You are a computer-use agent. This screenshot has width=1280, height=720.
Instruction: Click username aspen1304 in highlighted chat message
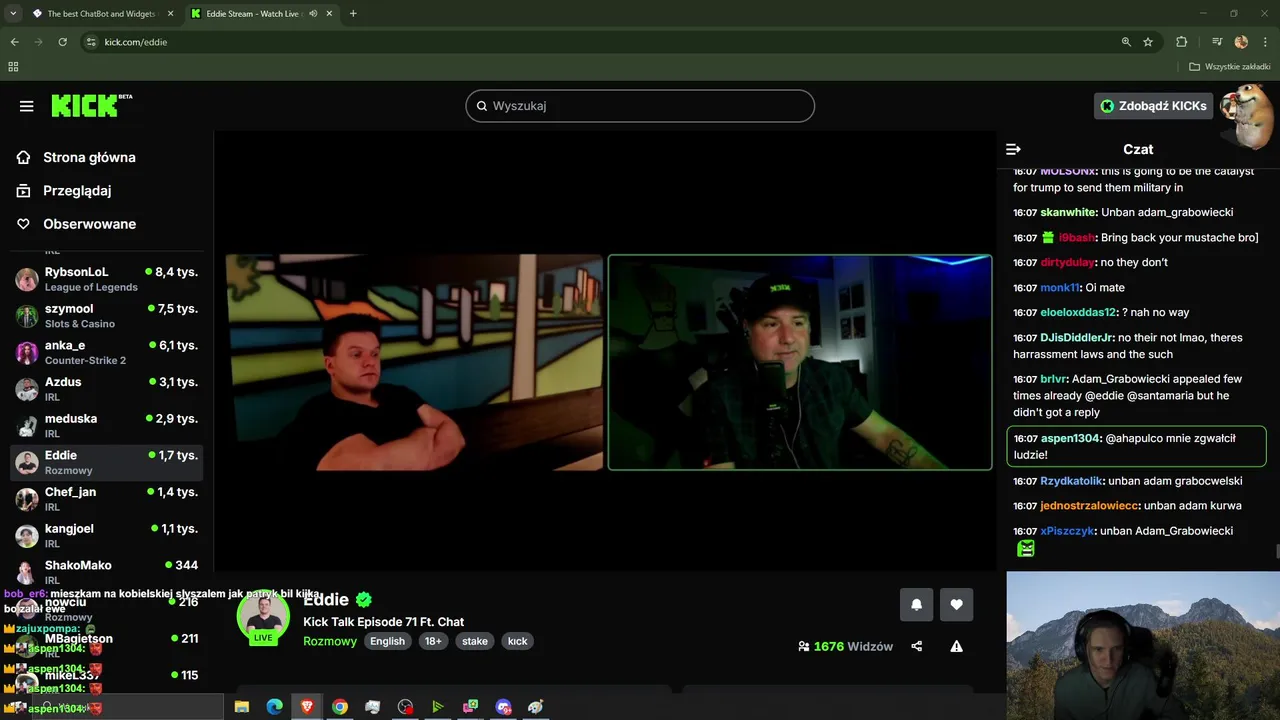[x=1071, y=438]
